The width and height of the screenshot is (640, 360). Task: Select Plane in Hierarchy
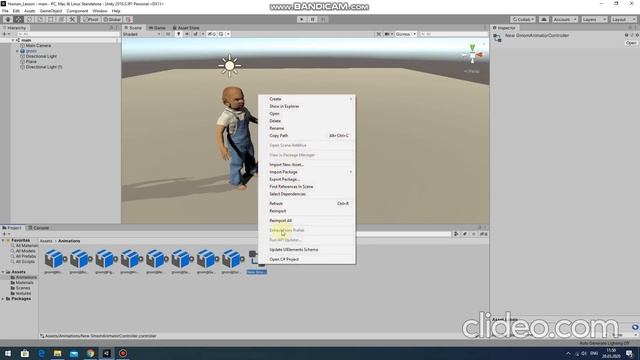point(31,62)
